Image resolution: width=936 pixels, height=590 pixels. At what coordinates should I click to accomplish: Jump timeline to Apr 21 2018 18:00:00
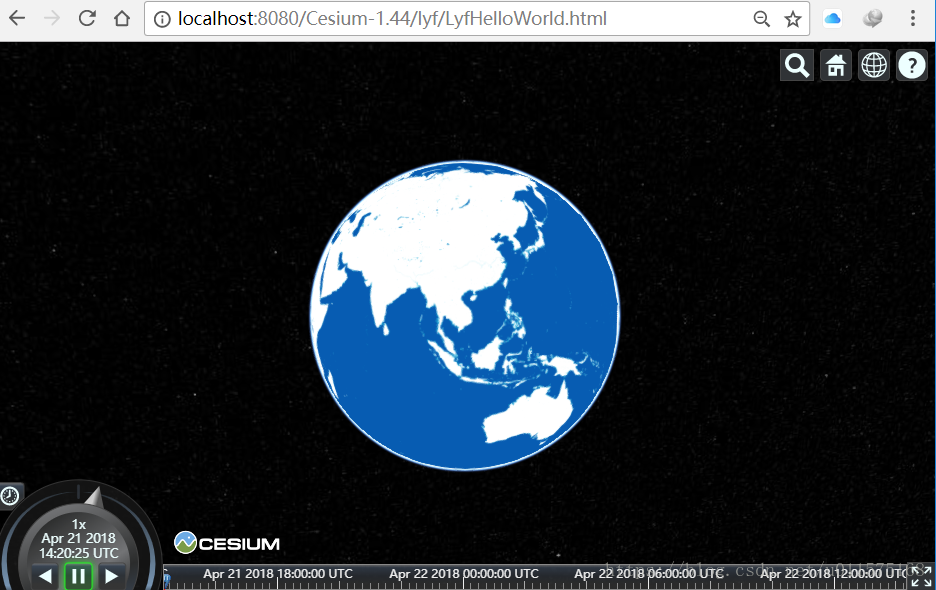coord(278,574)
